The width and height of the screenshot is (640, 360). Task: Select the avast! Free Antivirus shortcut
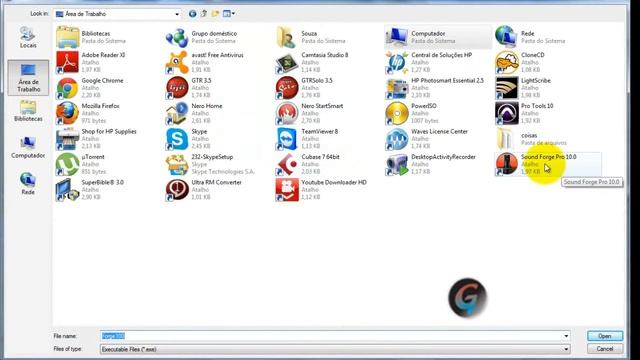204,62
